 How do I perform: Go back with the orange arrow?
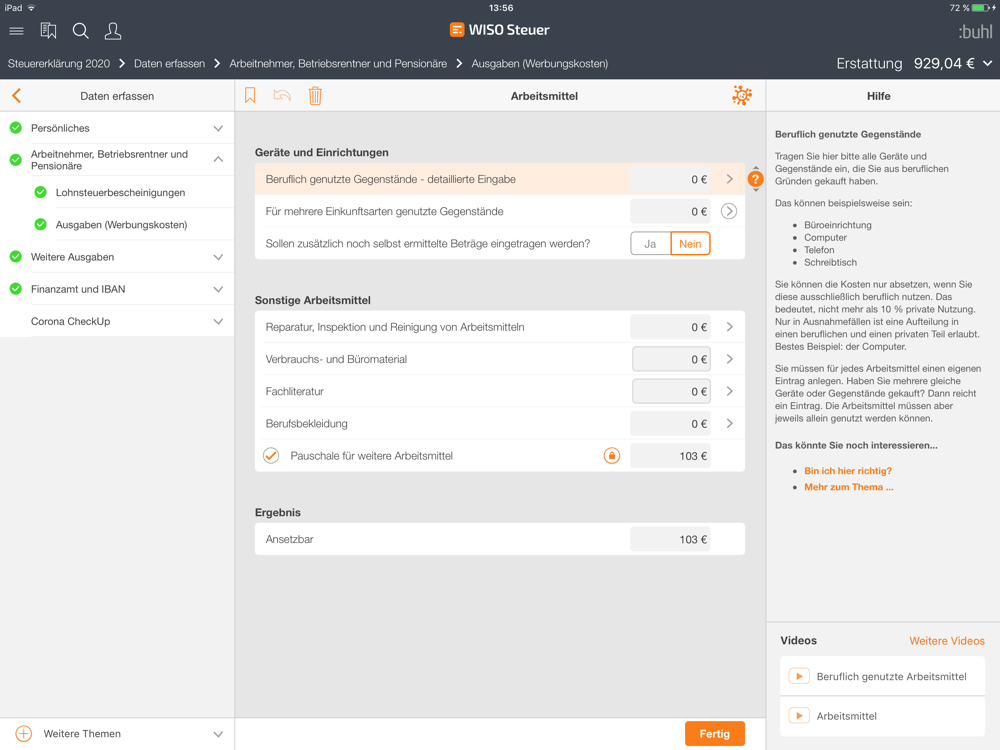(x=17, y=96)
